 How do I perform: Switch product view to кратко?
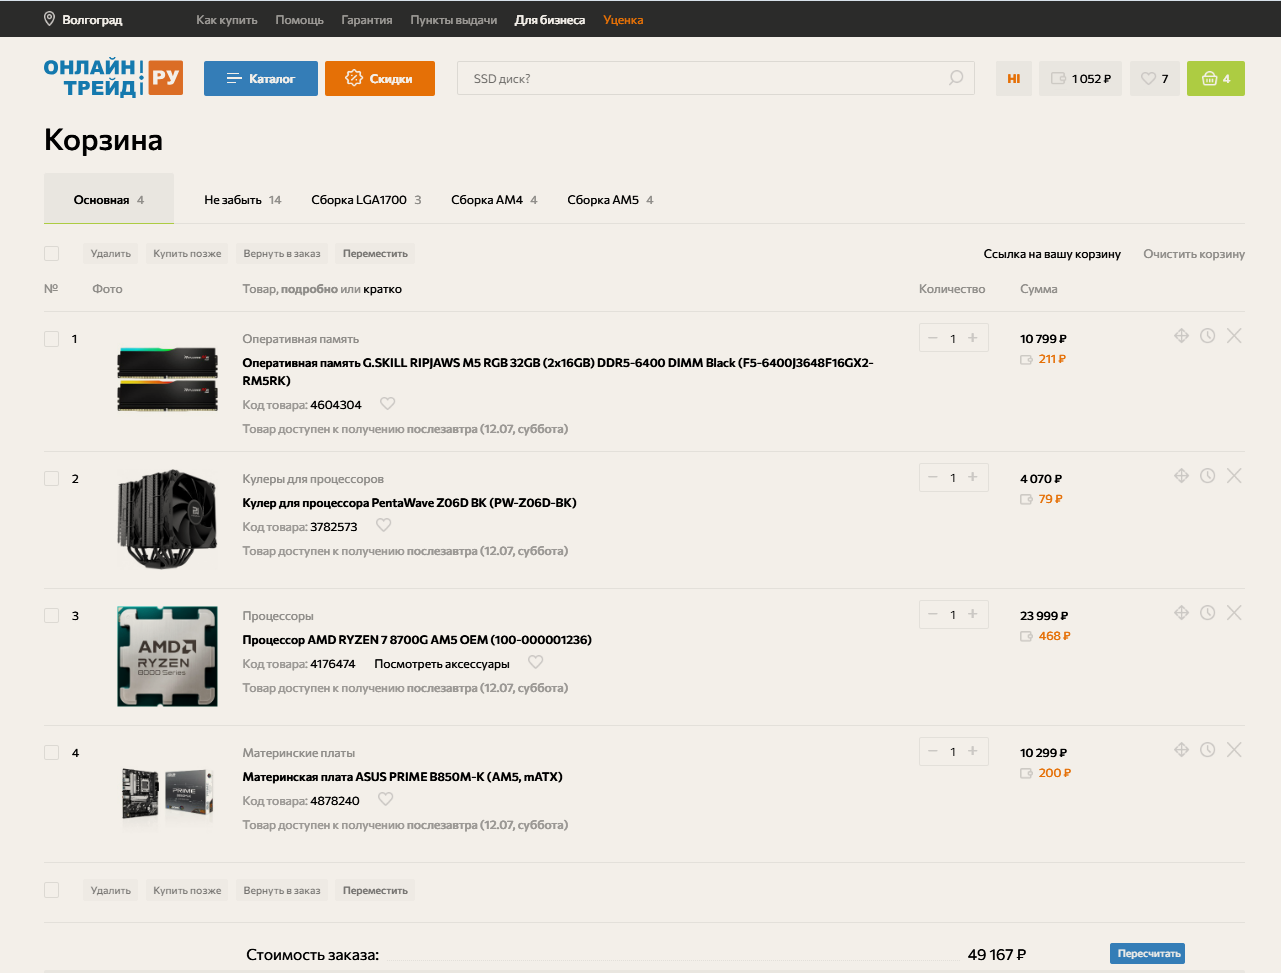pos(383,289)
